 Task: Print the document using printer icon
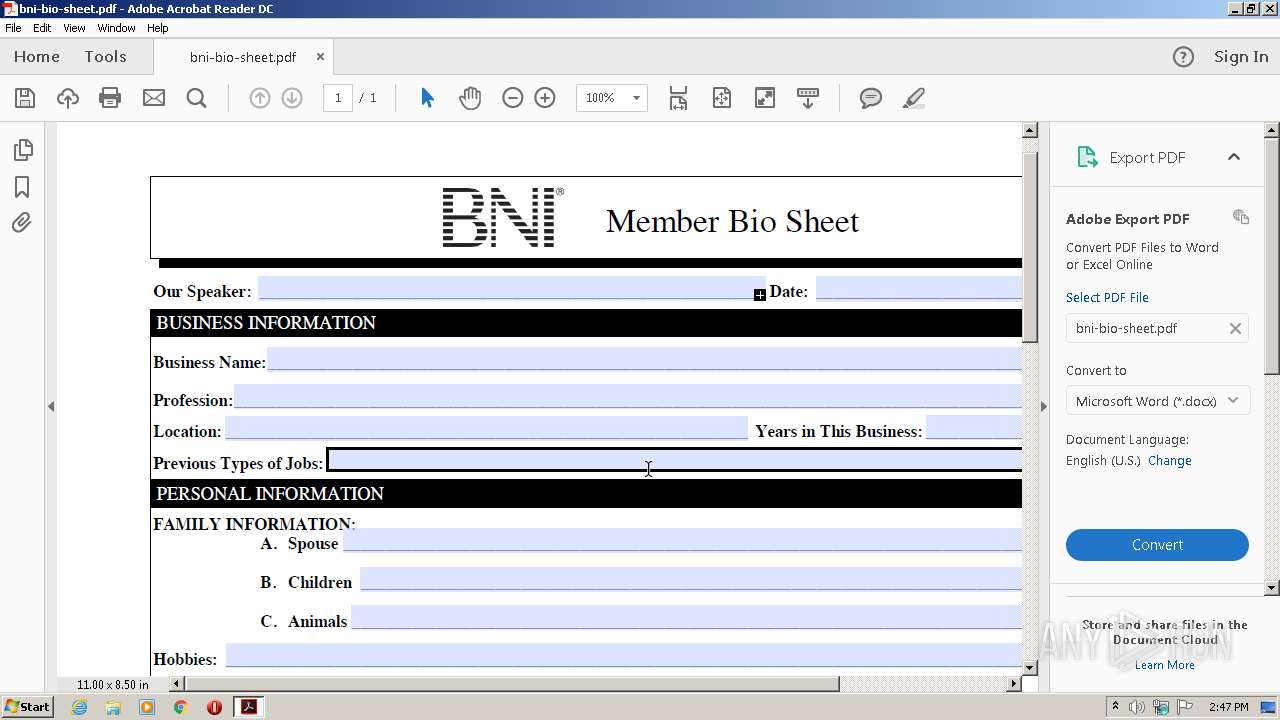(x=110, y=98)
